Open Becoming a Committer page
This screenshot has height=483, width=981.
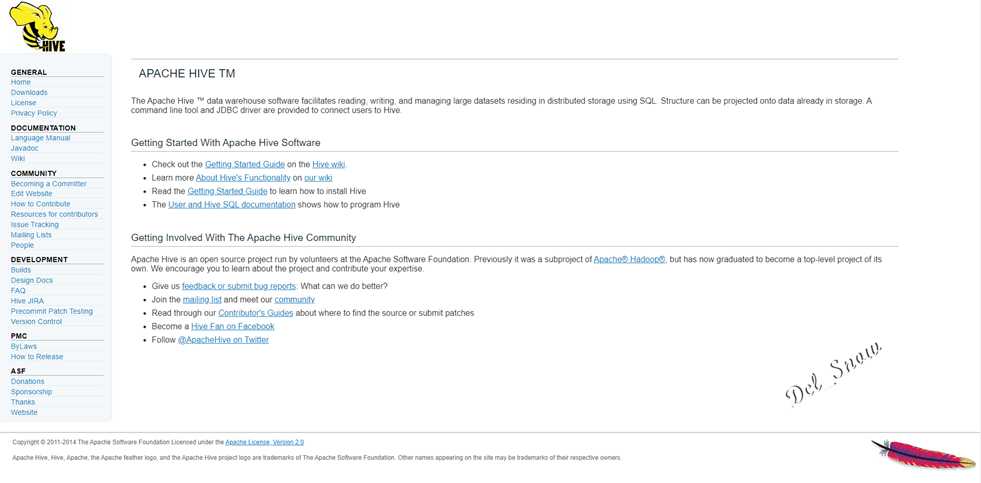pyautogui.click(x=48, y=184)
